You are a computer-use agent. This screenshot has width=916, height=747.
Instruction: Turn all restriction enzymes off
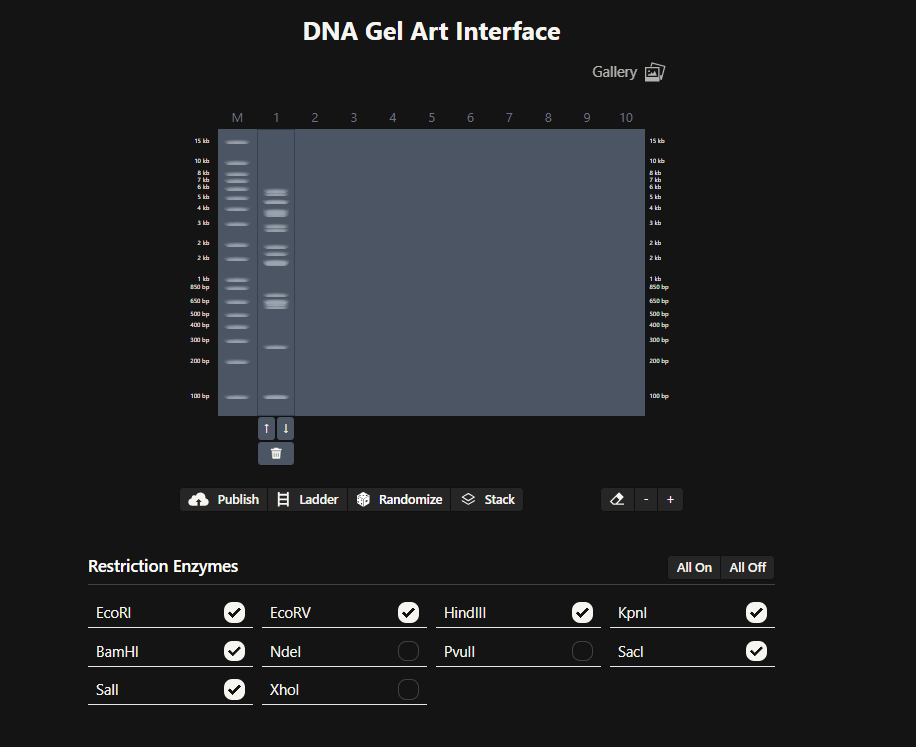click(x=747, y=567)
